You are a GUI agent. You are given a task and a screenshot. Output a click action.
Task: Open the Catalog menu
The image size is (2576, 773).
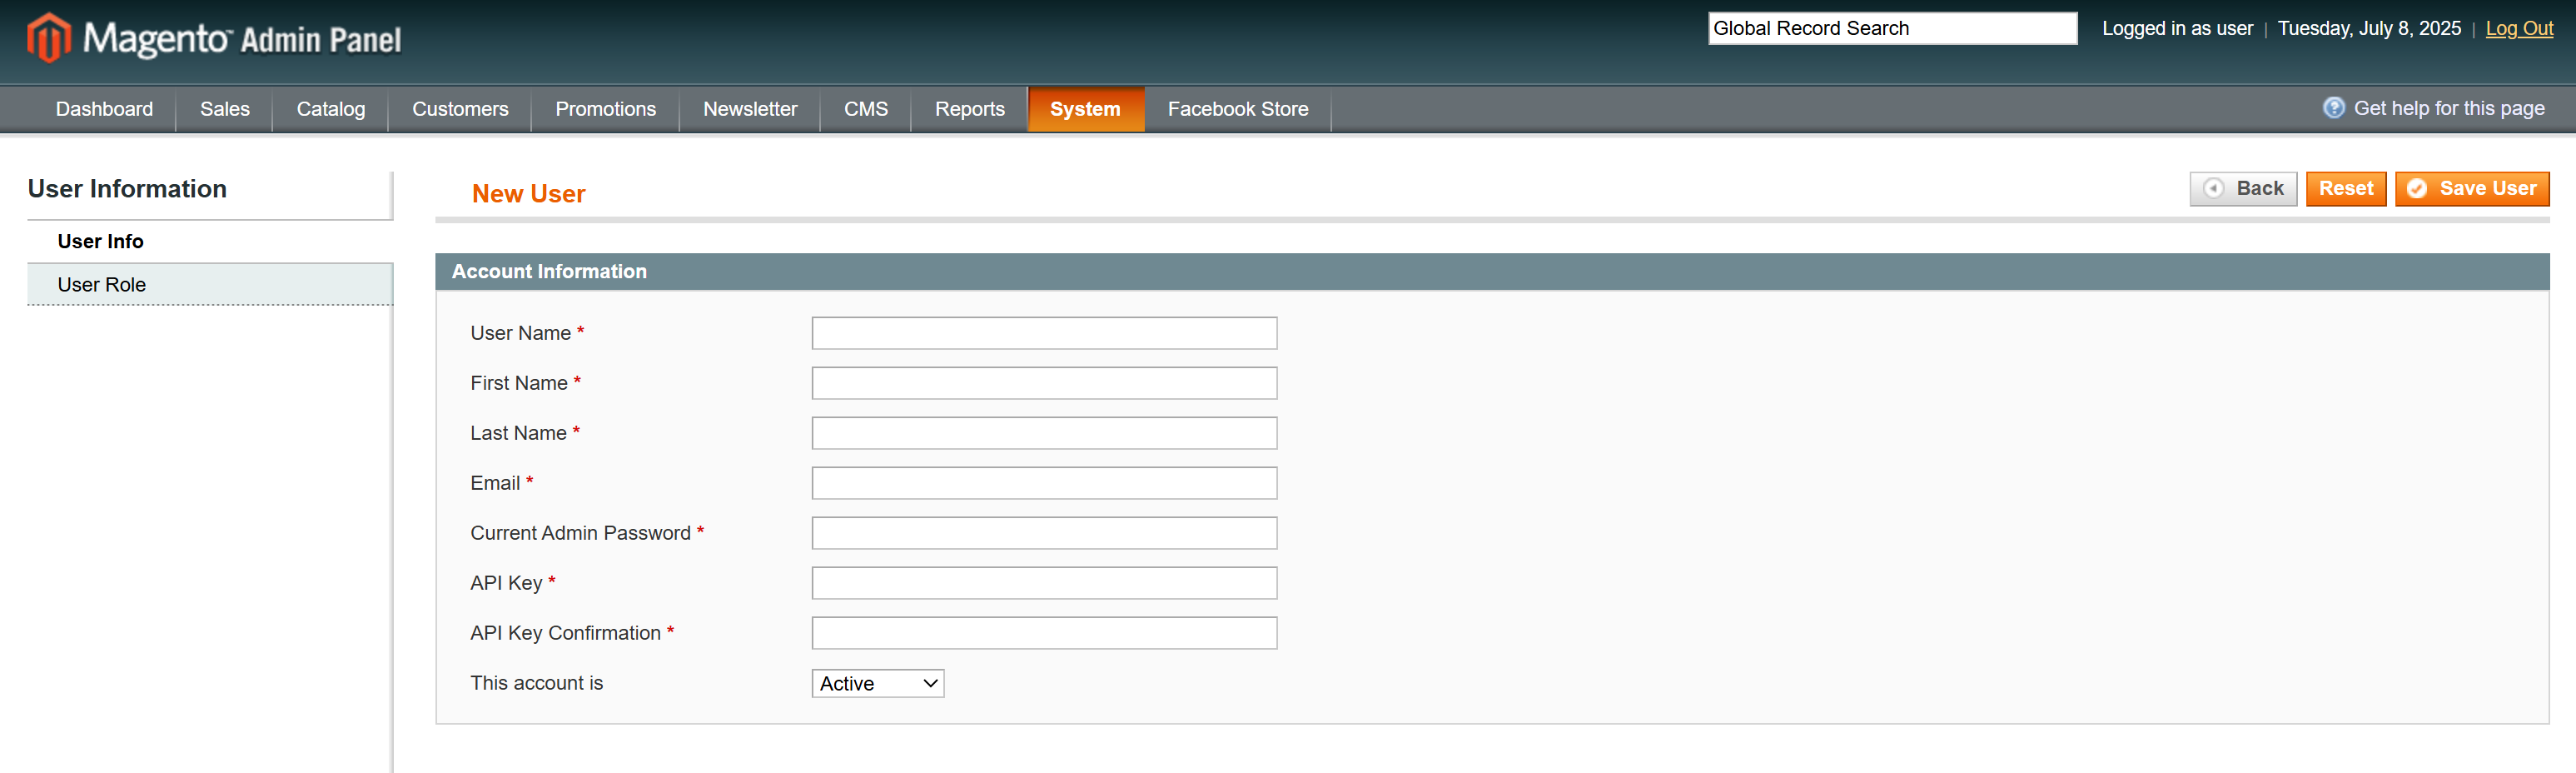pyautogui.click(x=331, y=109)
